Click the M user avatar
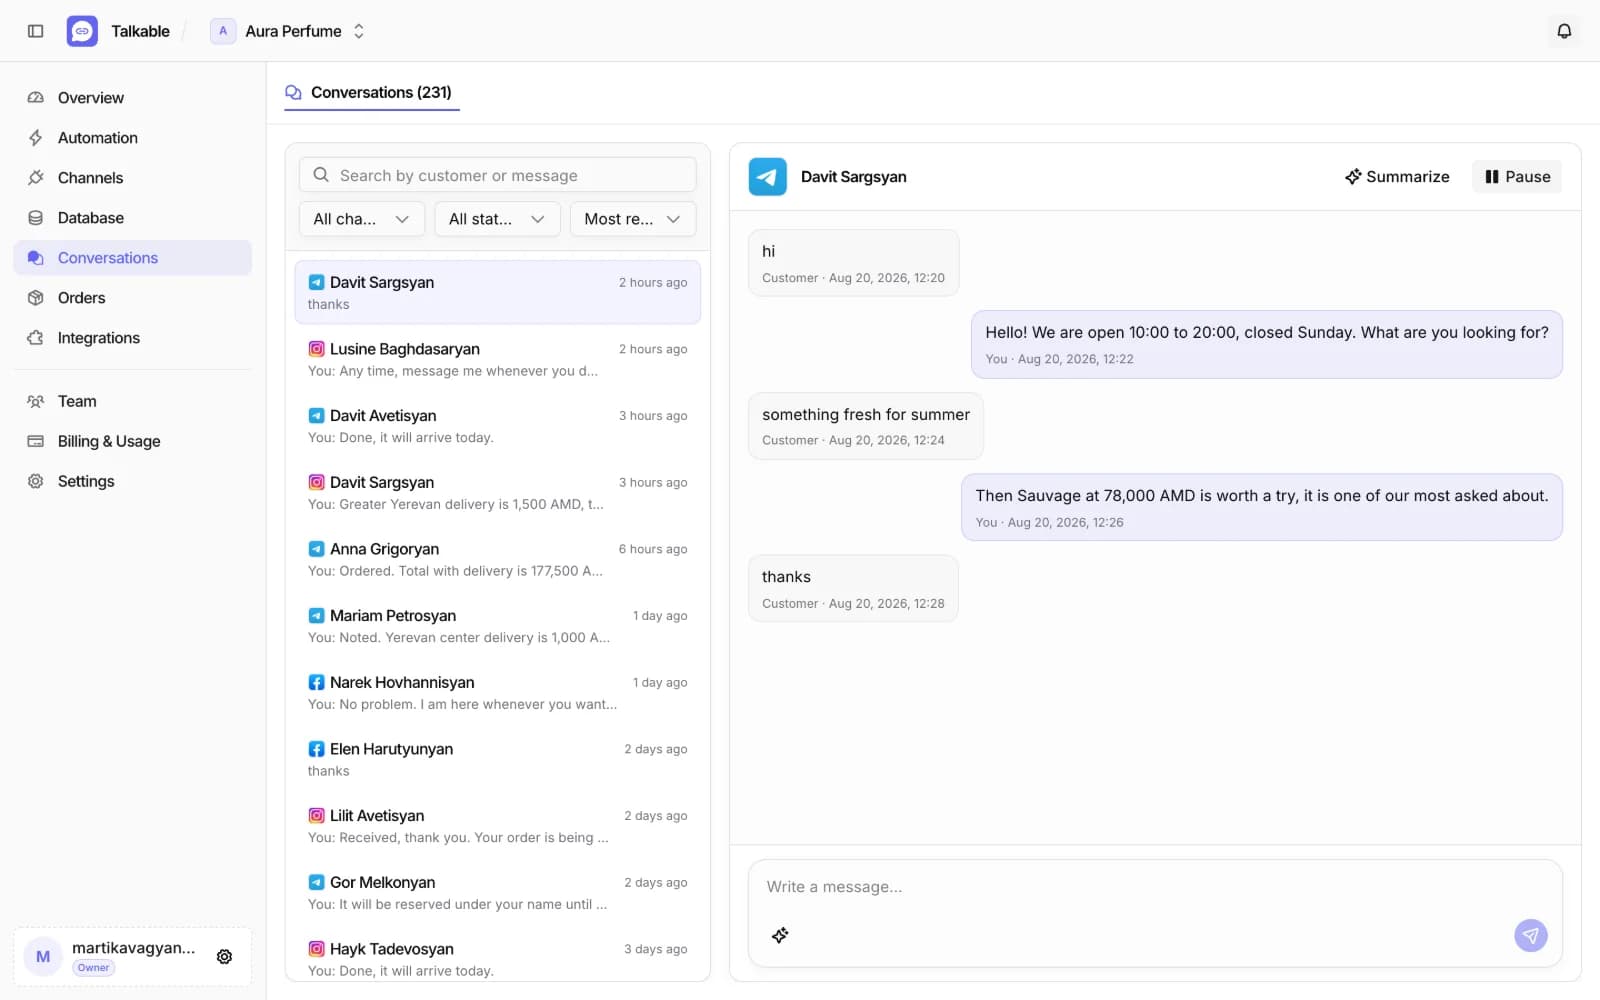The height and width of the screenshot is (1000, 1600). click(43, 957)
